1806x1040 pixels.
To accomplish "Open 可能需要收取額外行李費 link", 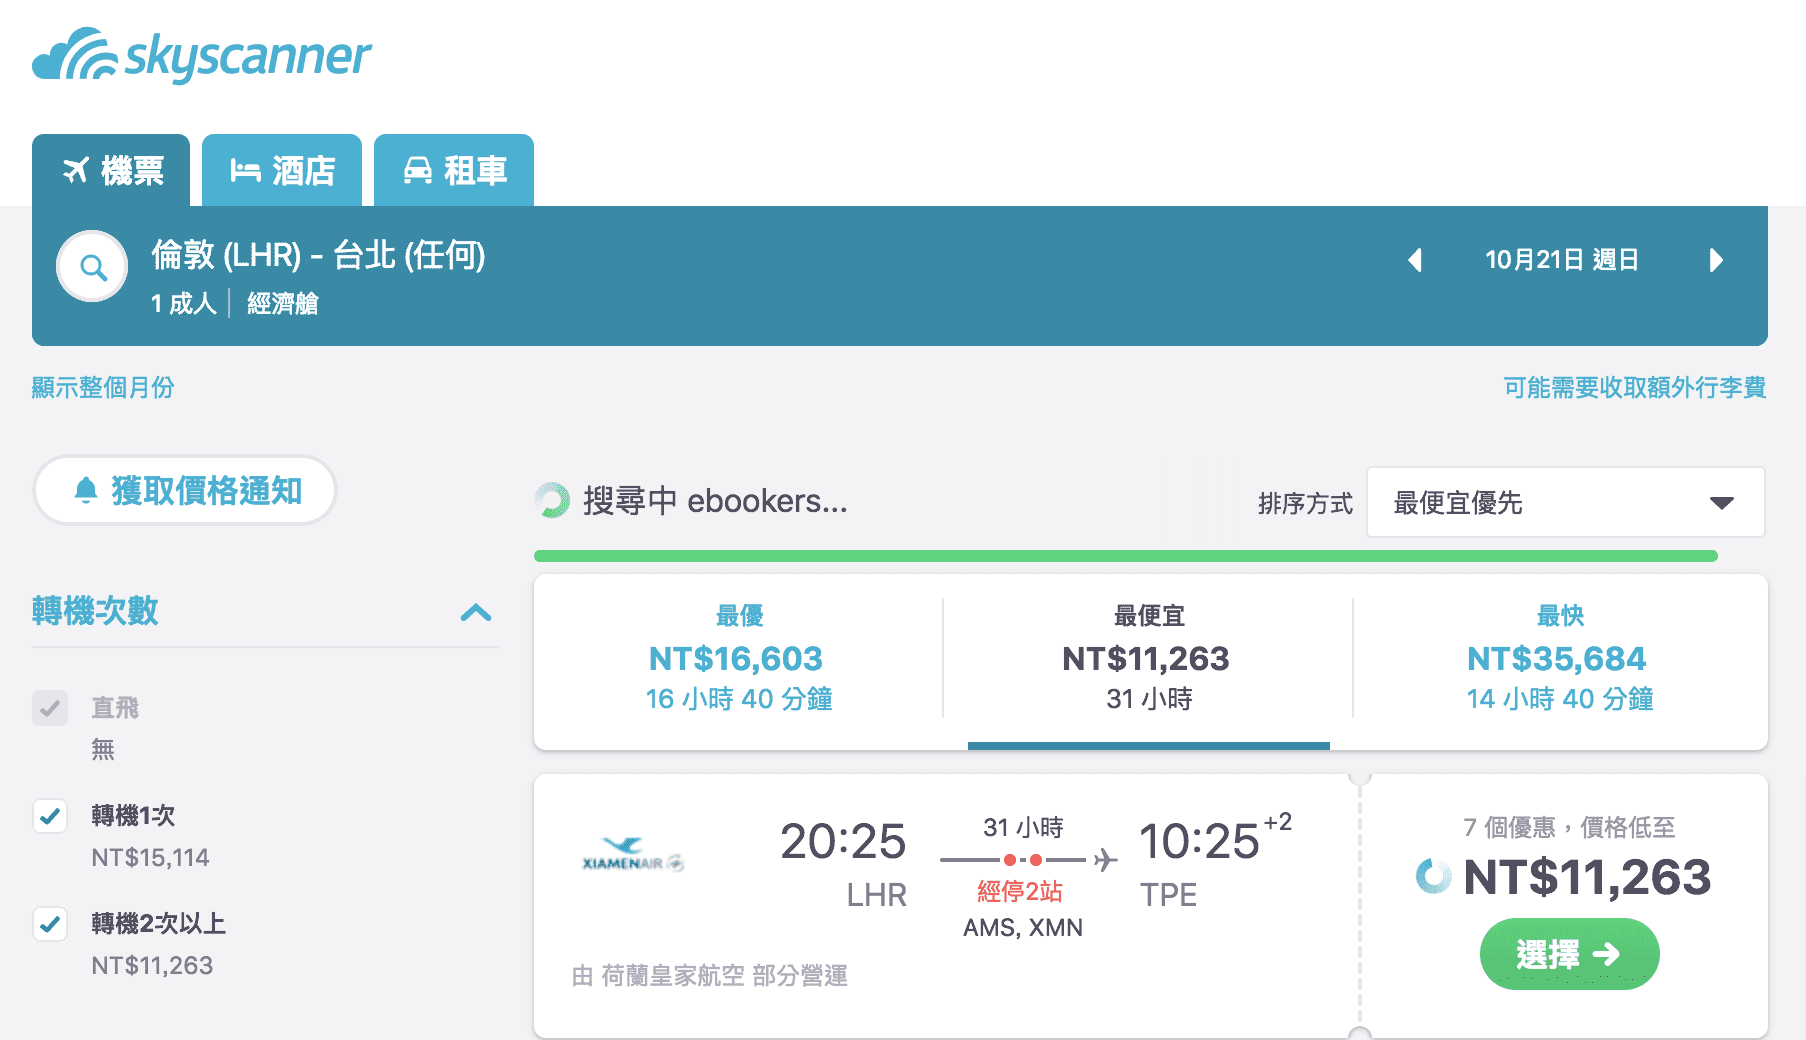I will [x=1635, y=387].
